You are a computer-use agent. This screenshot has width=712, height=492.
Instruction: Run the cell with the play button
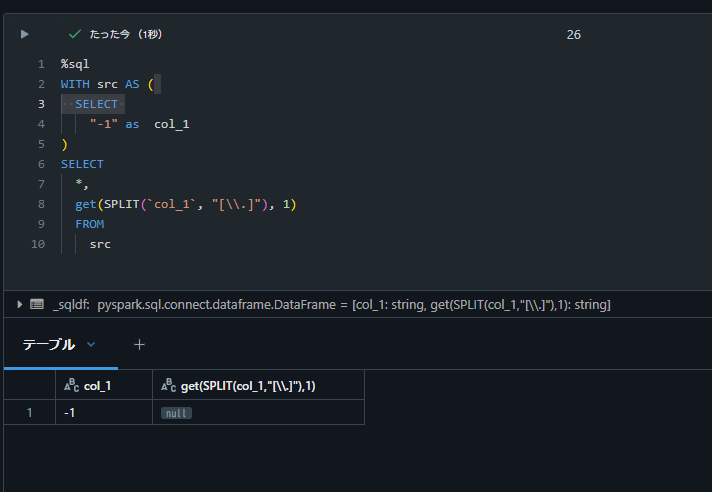click(x=25, y=34)
